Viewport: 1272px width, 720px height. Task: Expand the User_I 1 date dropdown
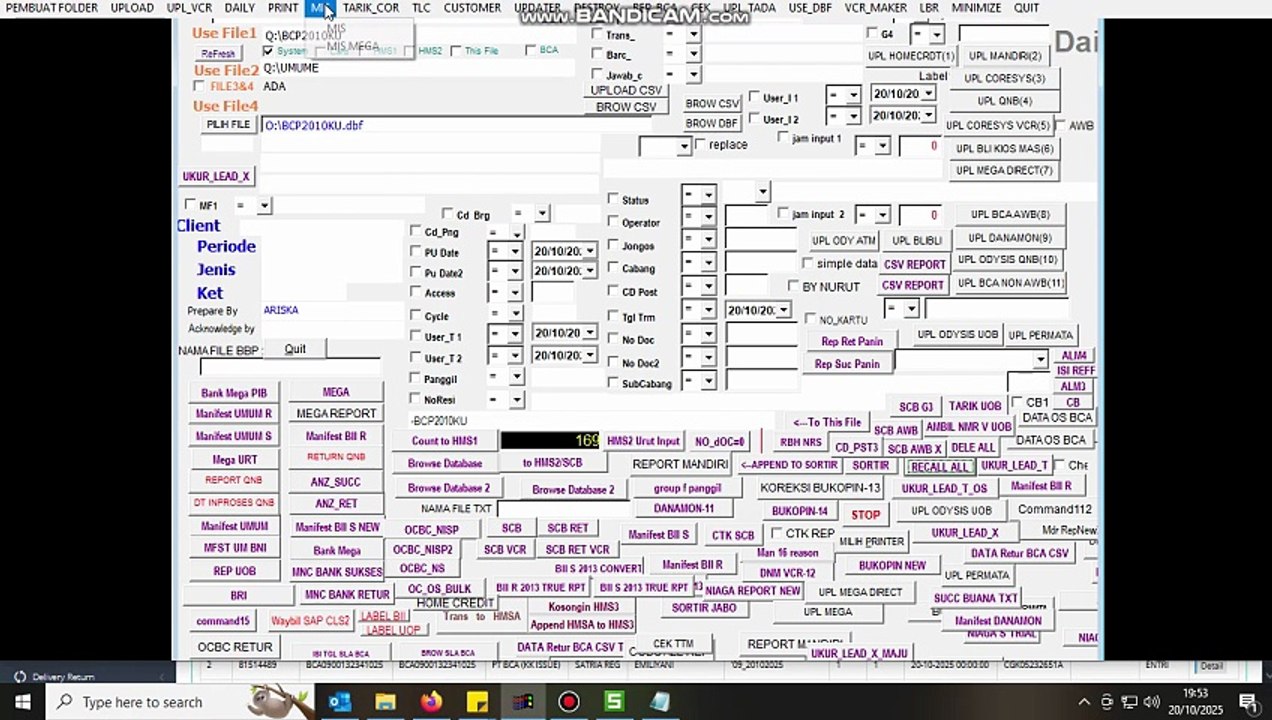click(928, 93)
